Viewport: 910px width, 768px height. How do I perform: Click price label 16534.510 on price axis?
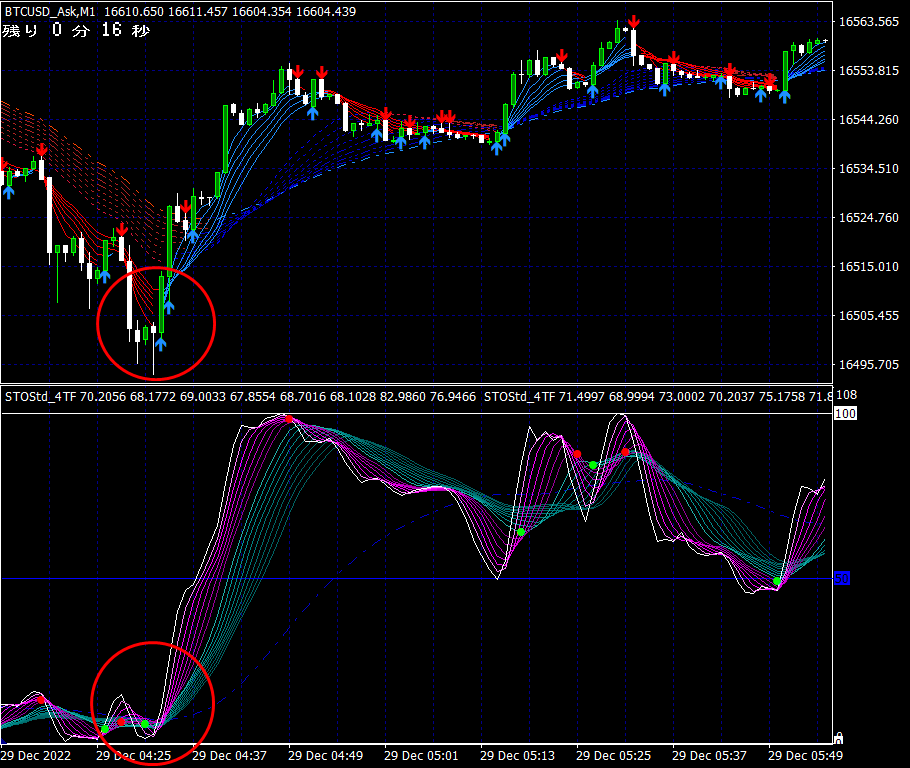point(869,168)
